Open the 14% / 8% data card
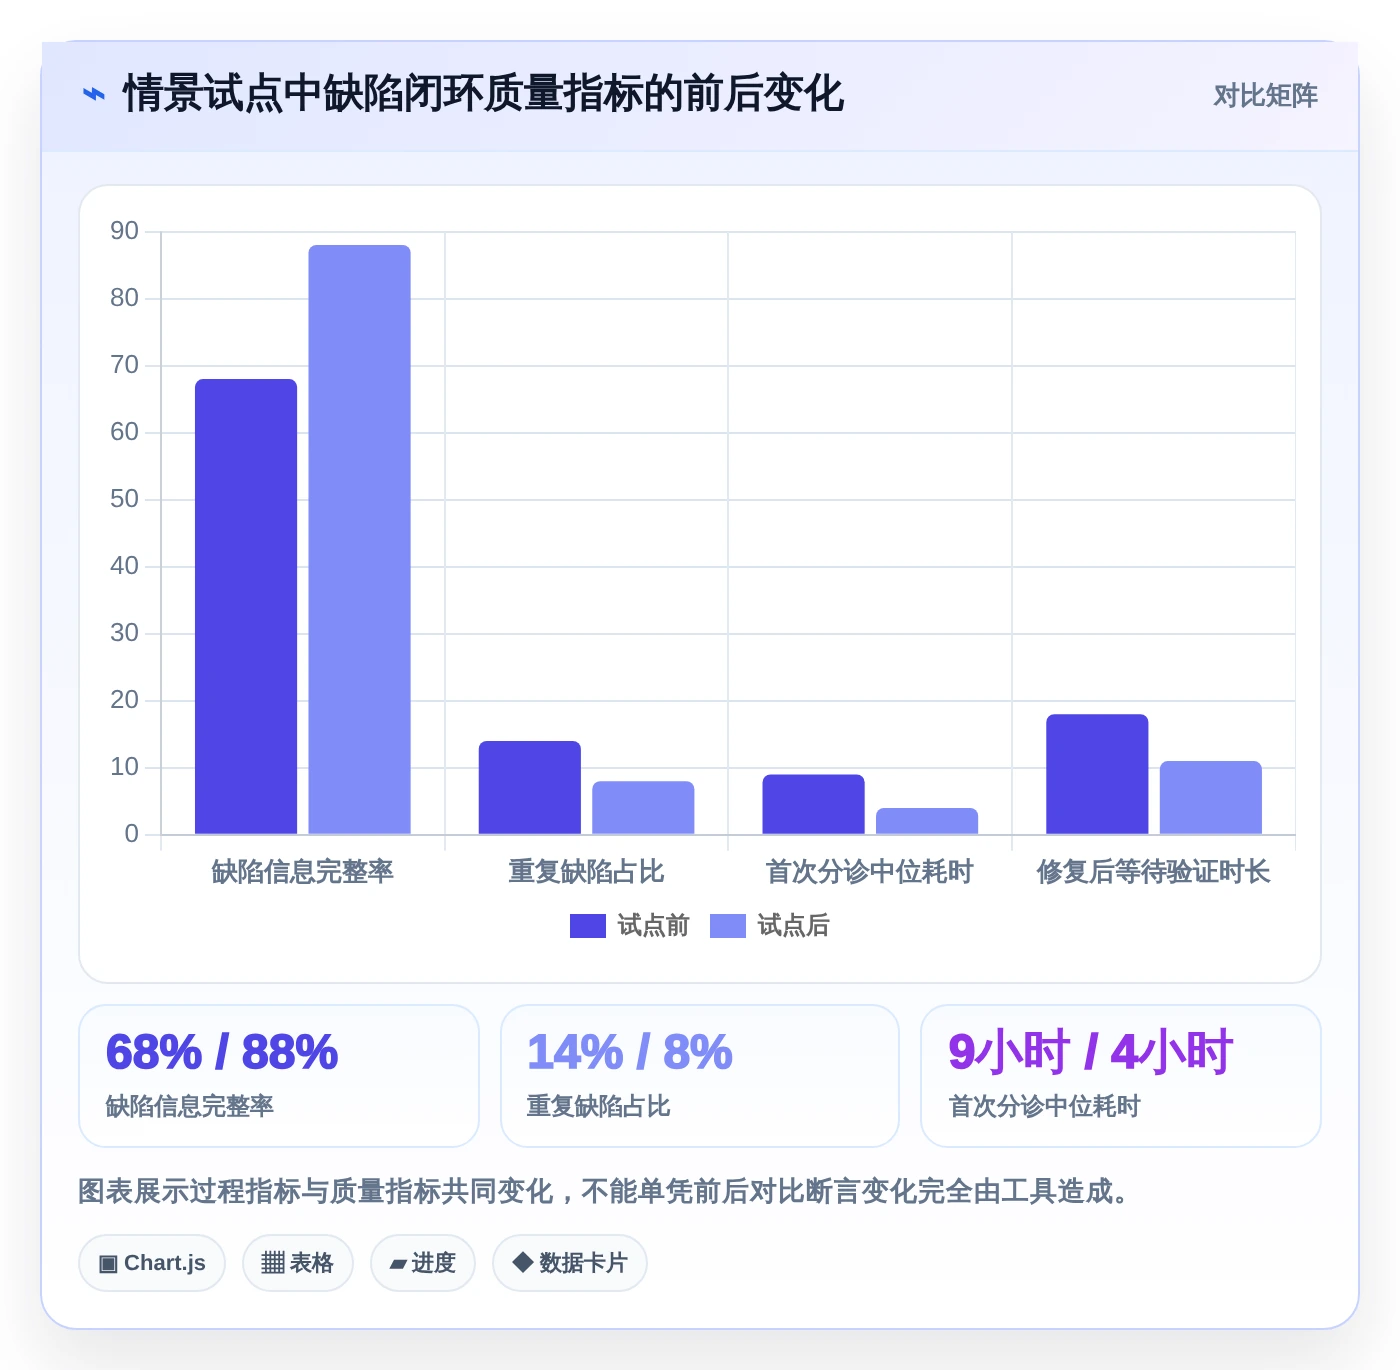This screenshot has width=1400, height=1370. [700, 1076]
